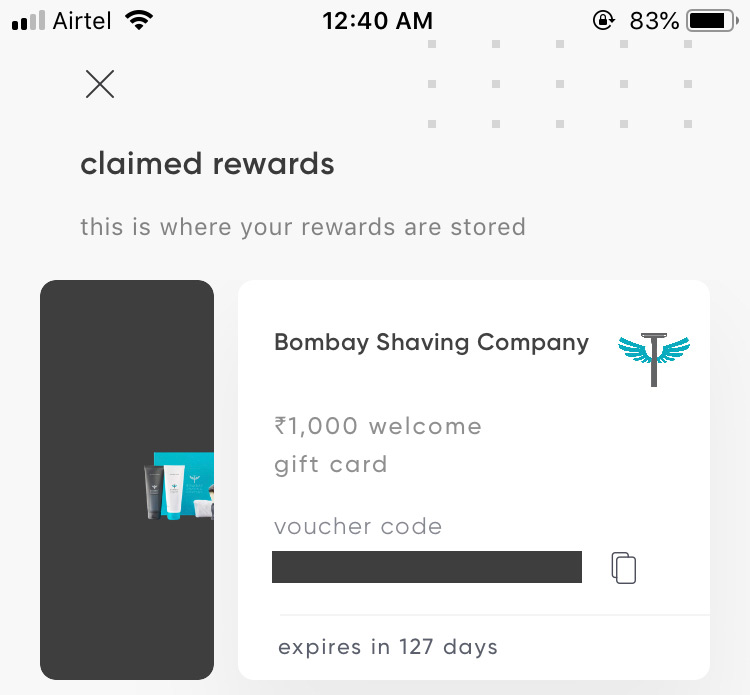Tap the expires in 127 days label
The width and height of the screenshot is (750, 695).
(388, 648)
